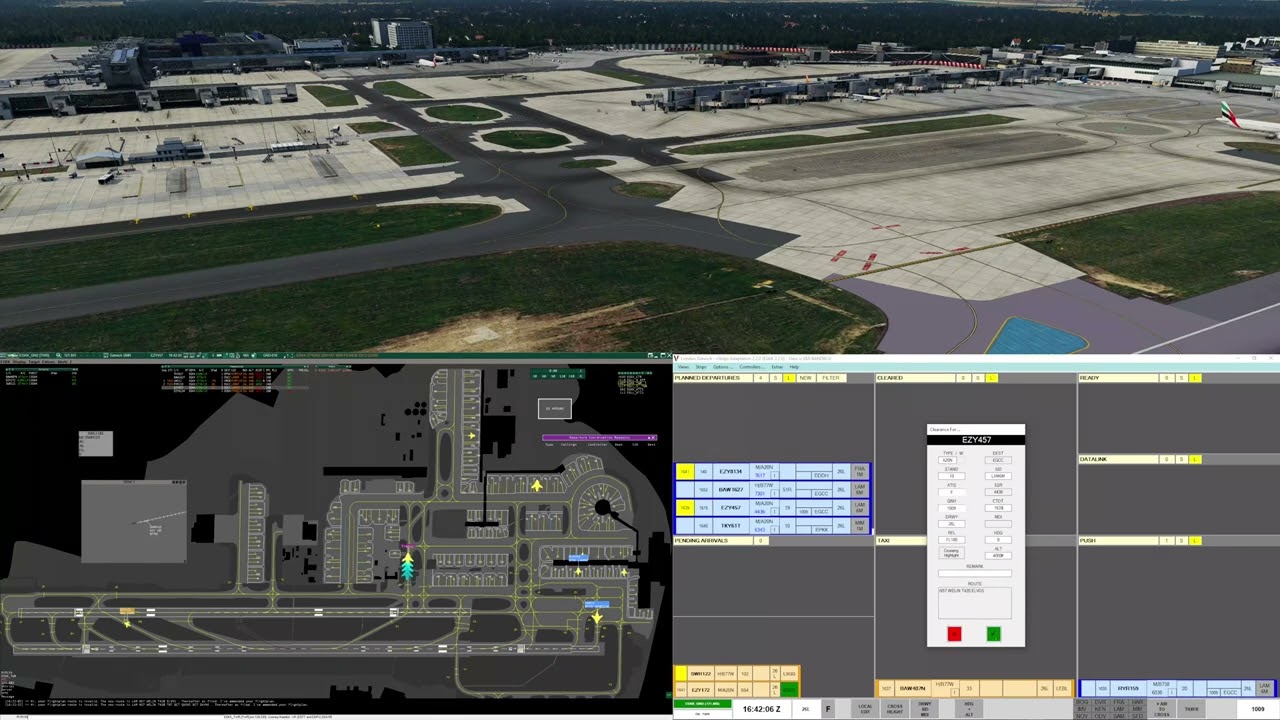Toggle S in Cleared bay header
The width and height of the screenshot is (1280, 720).
click(x=977, y=378)
